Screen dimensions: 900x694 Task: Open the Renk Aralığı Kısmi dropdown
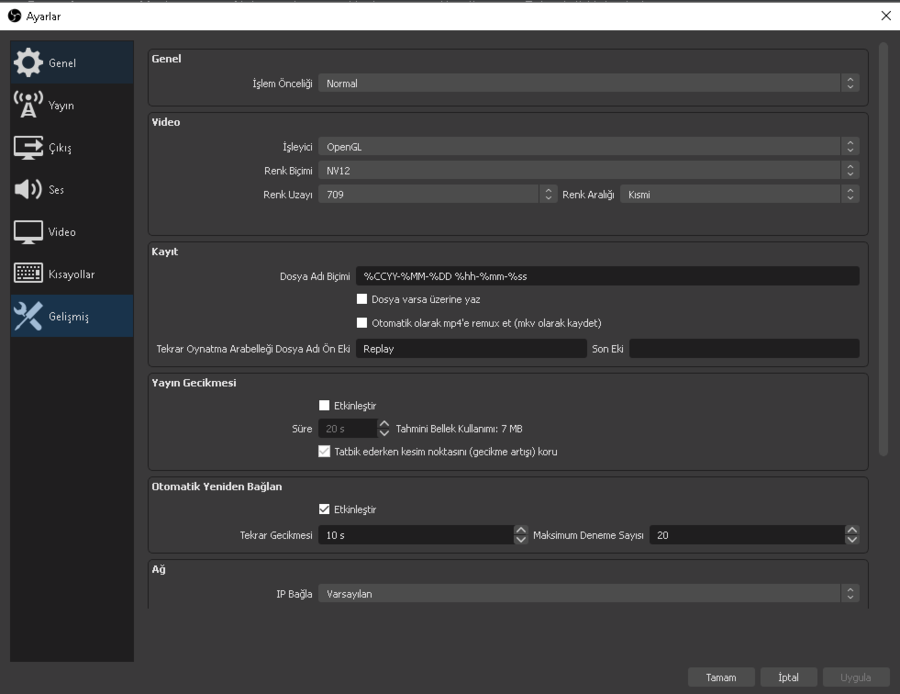(739, 195)
